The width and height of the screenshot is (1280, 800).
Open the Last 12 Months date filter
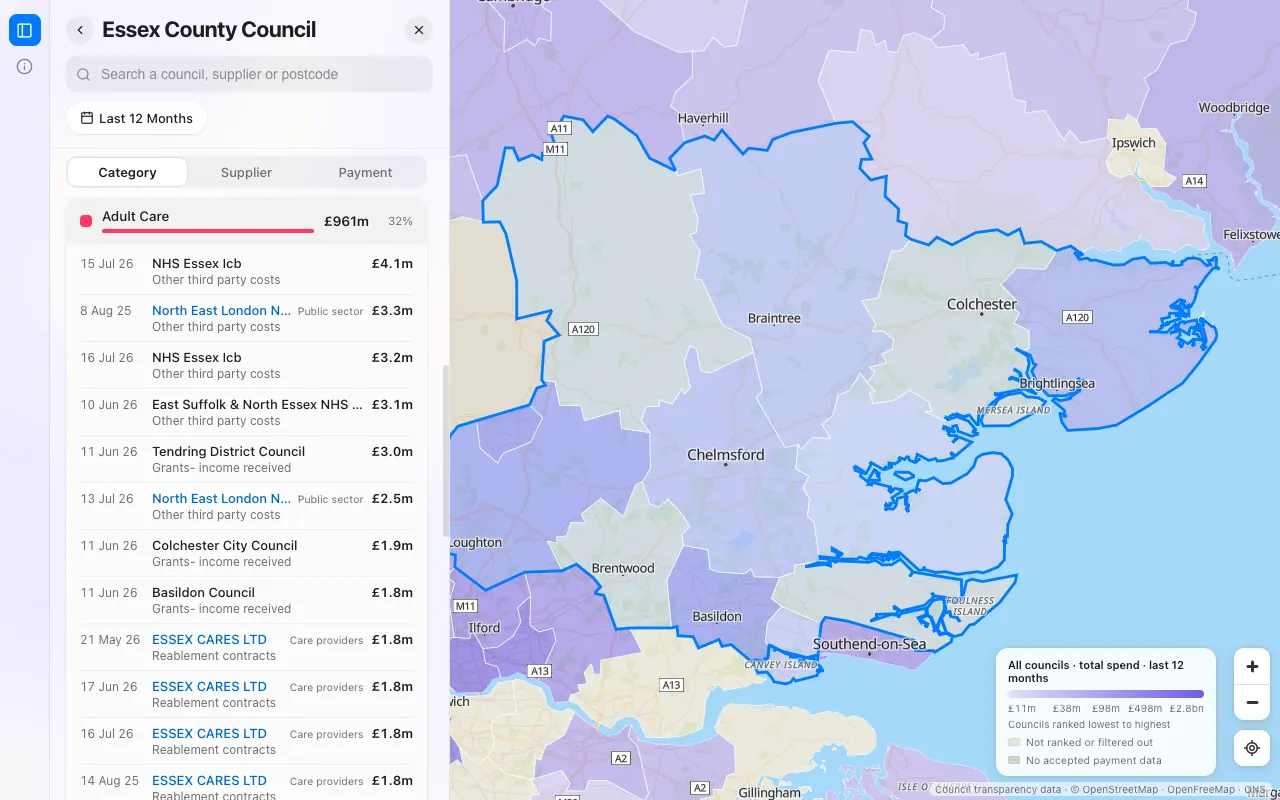click(x=137, y=118)
